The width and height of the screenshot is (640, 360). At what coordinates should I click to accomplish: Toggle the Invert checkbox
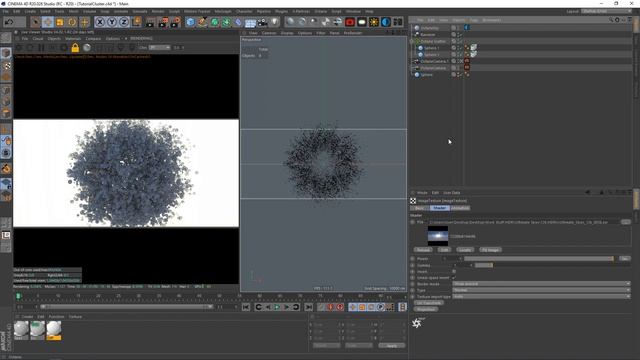454,271
